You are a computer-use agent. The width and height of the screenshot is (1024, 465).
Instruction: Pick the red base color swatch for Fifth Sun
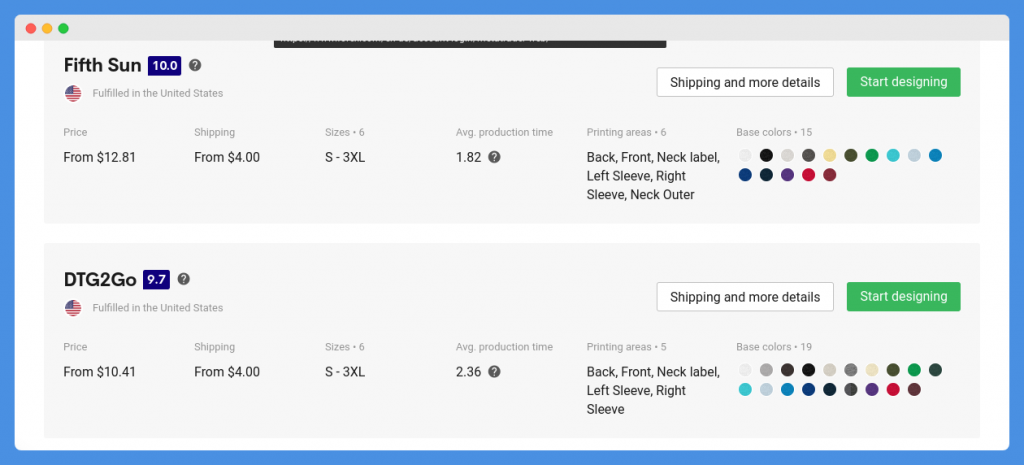click(808, 175)
